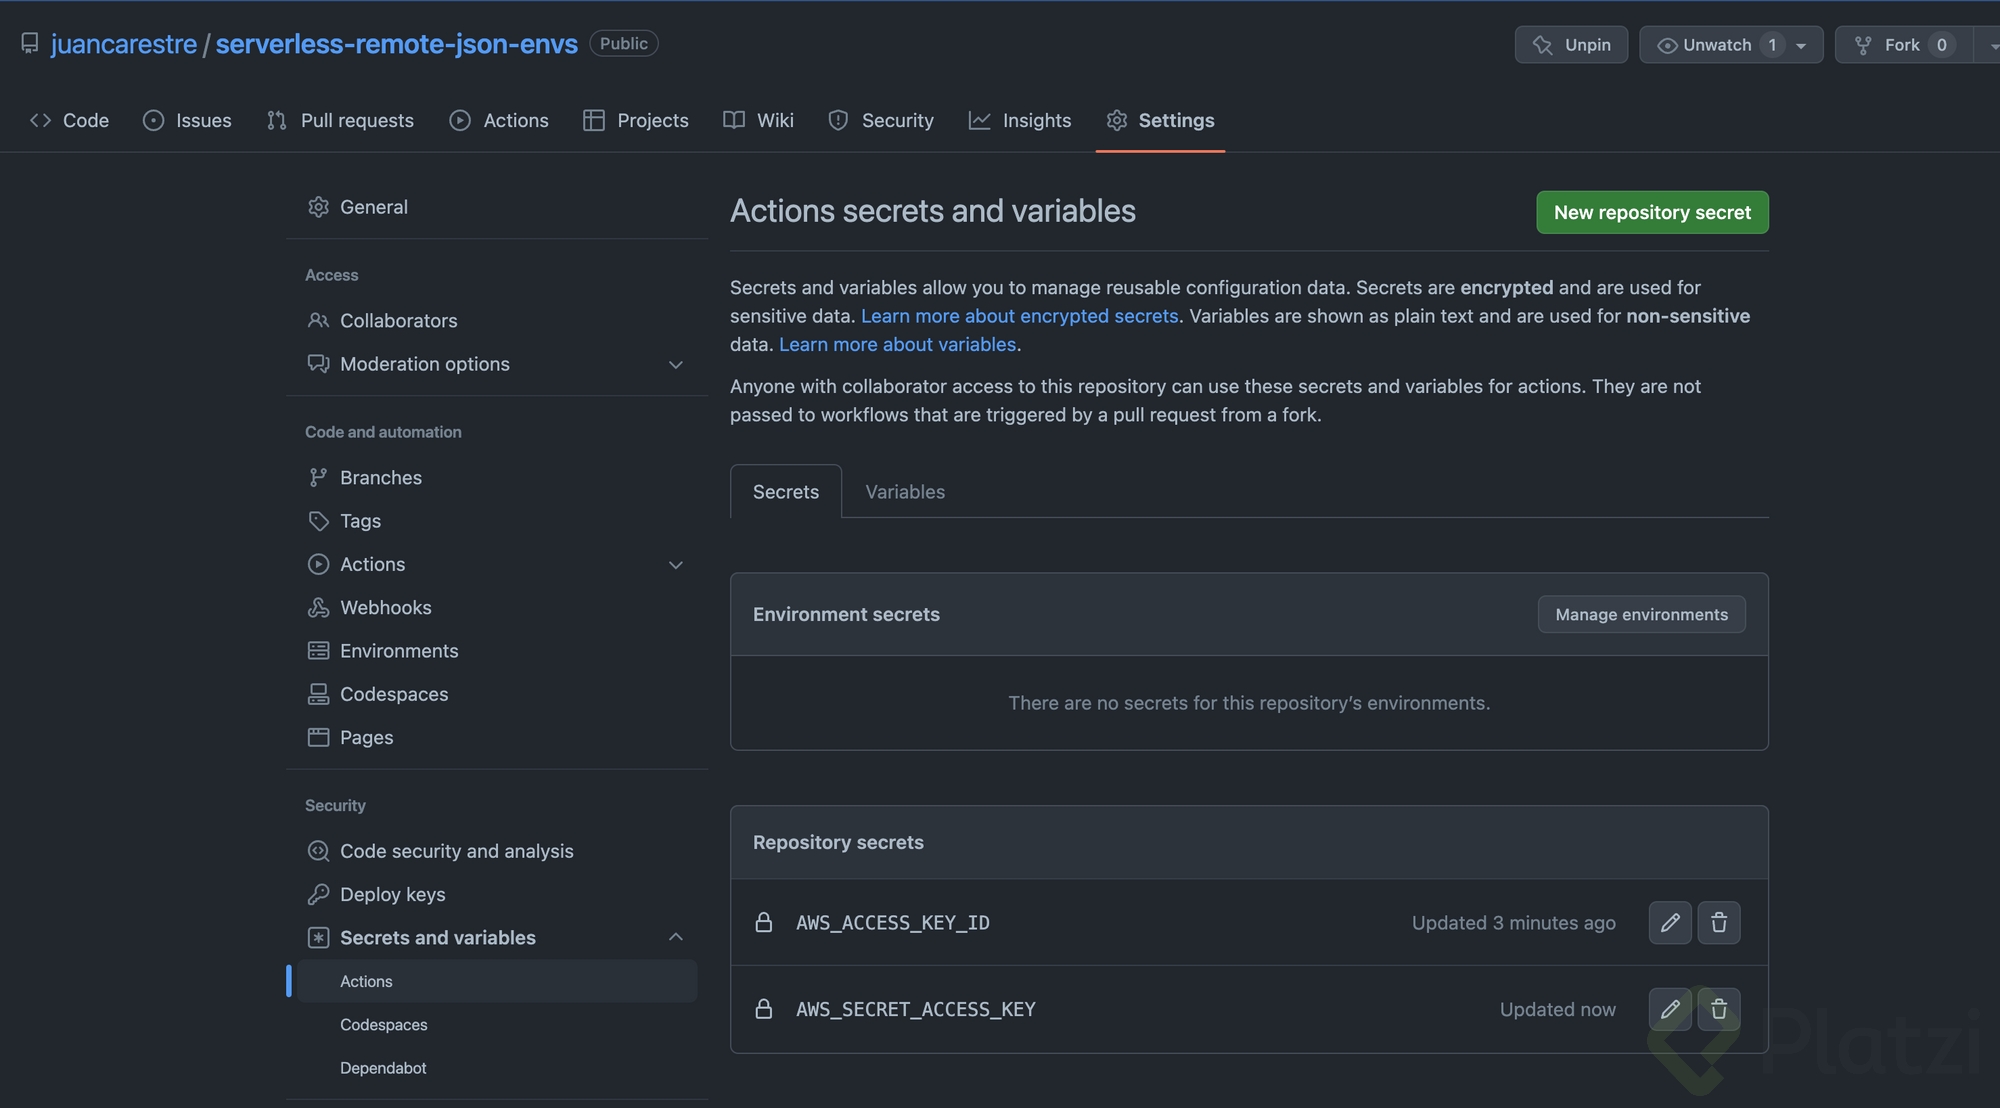2000x1108 pixels.
Task: Click the Pages browser icon
Action: click(x=318, y=737)
